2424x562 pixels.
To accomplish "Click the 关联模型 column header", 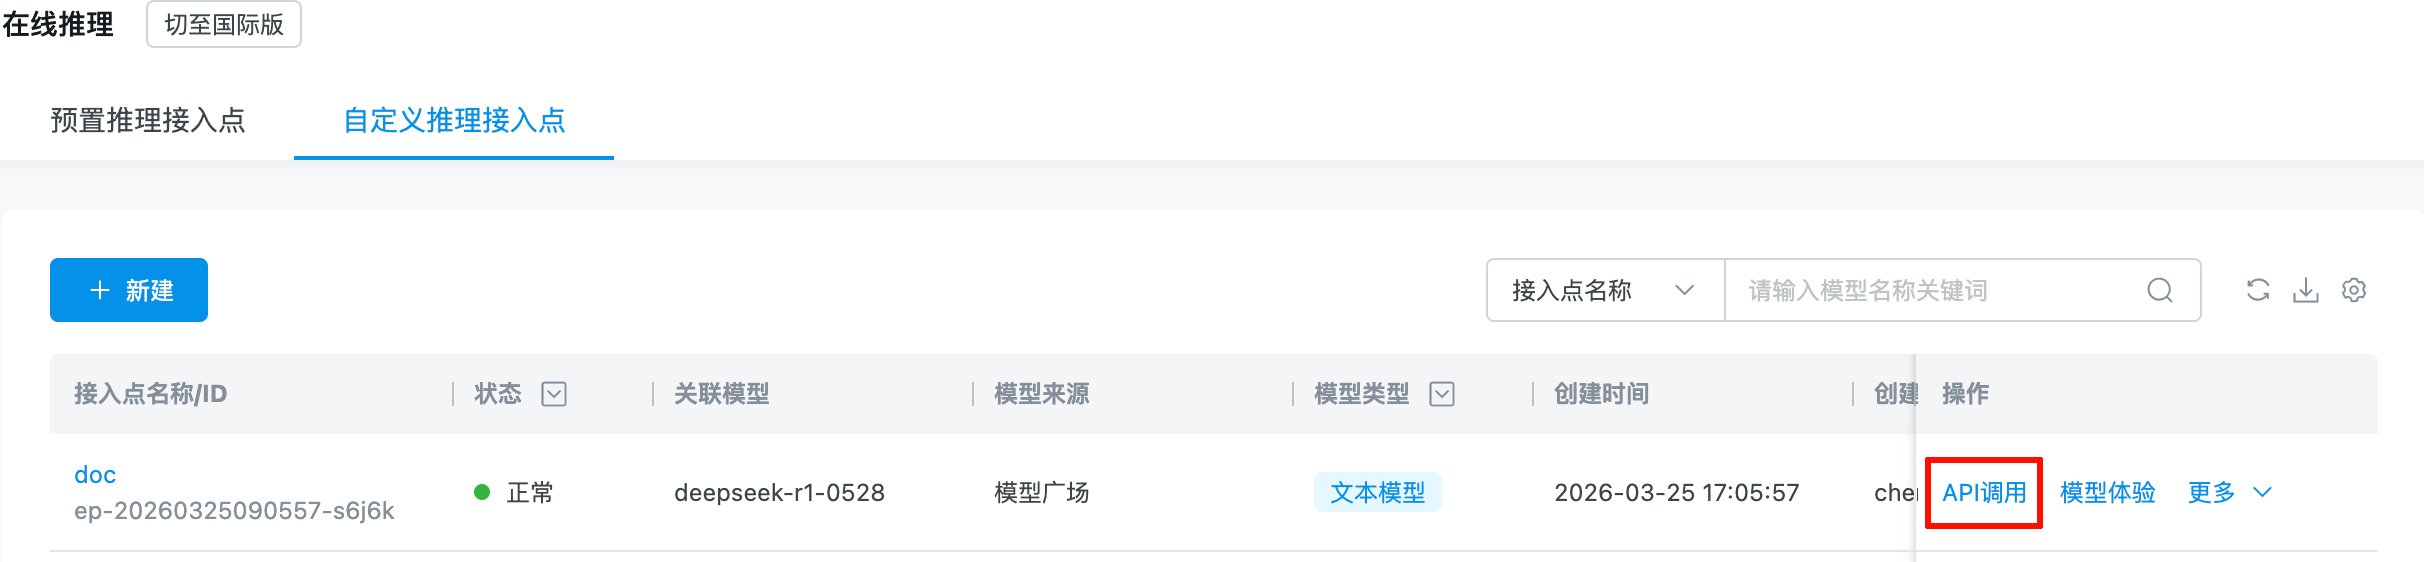I will click(x=721, y=394).
